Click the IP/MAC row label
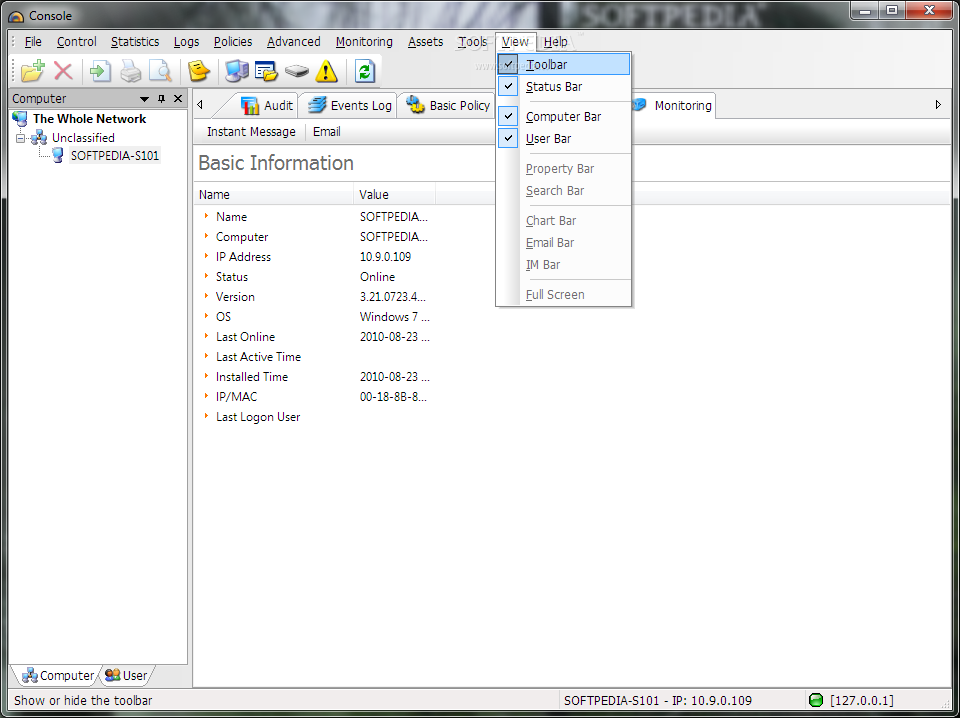 [x=236, y=397]
